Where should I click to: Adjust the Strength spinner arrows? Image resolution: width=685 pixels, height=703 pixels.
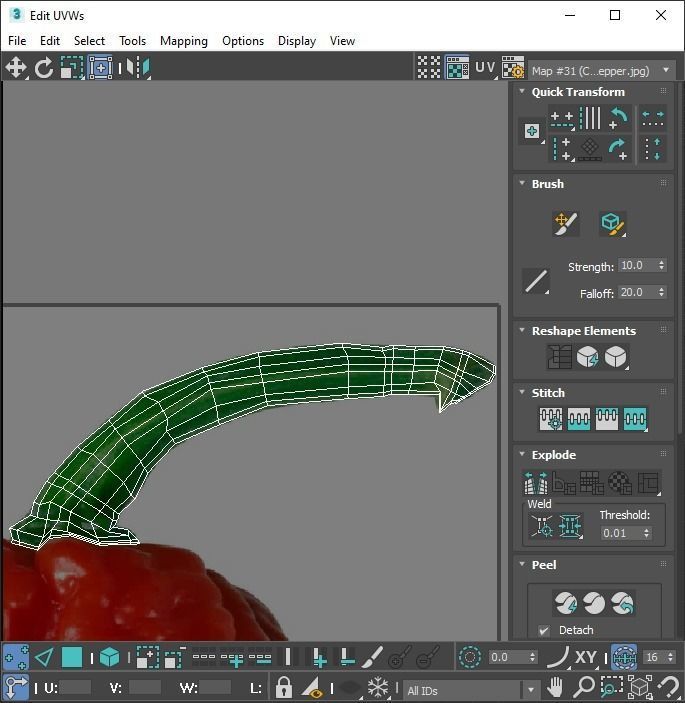coord(662,265)
